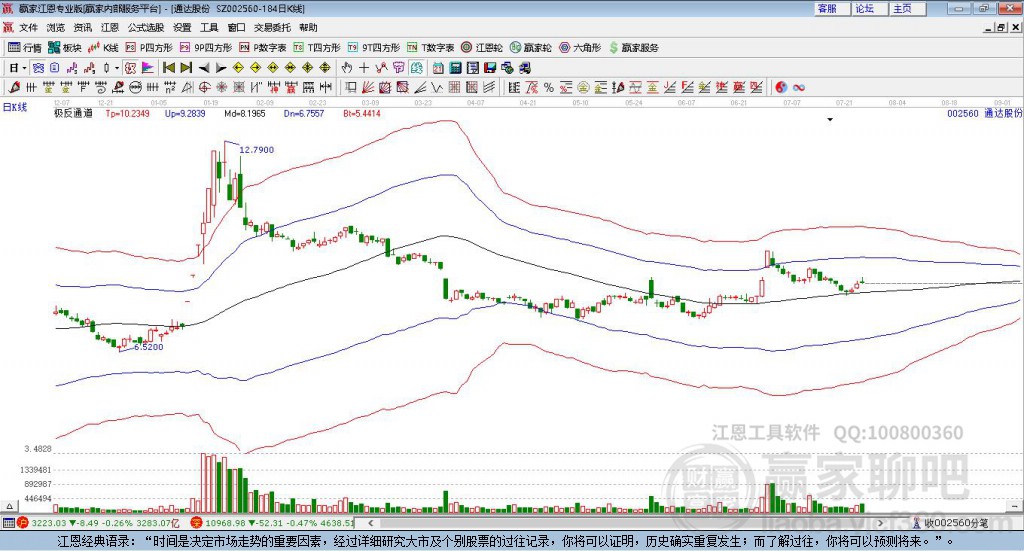Viewport: 1024px width, 551px height.
Task: Click the red-blue taiji ball icon
Action: pos(781,87)
